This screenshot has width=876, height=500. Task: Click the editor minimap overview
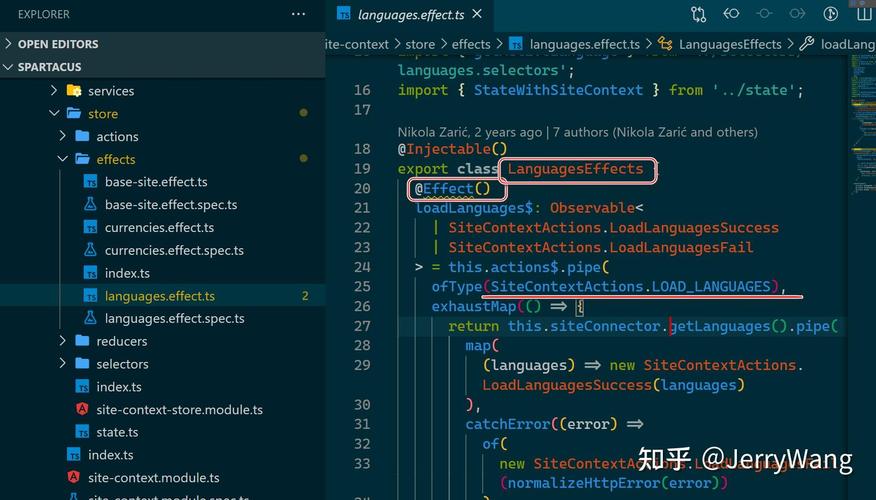tap(863, 126)
